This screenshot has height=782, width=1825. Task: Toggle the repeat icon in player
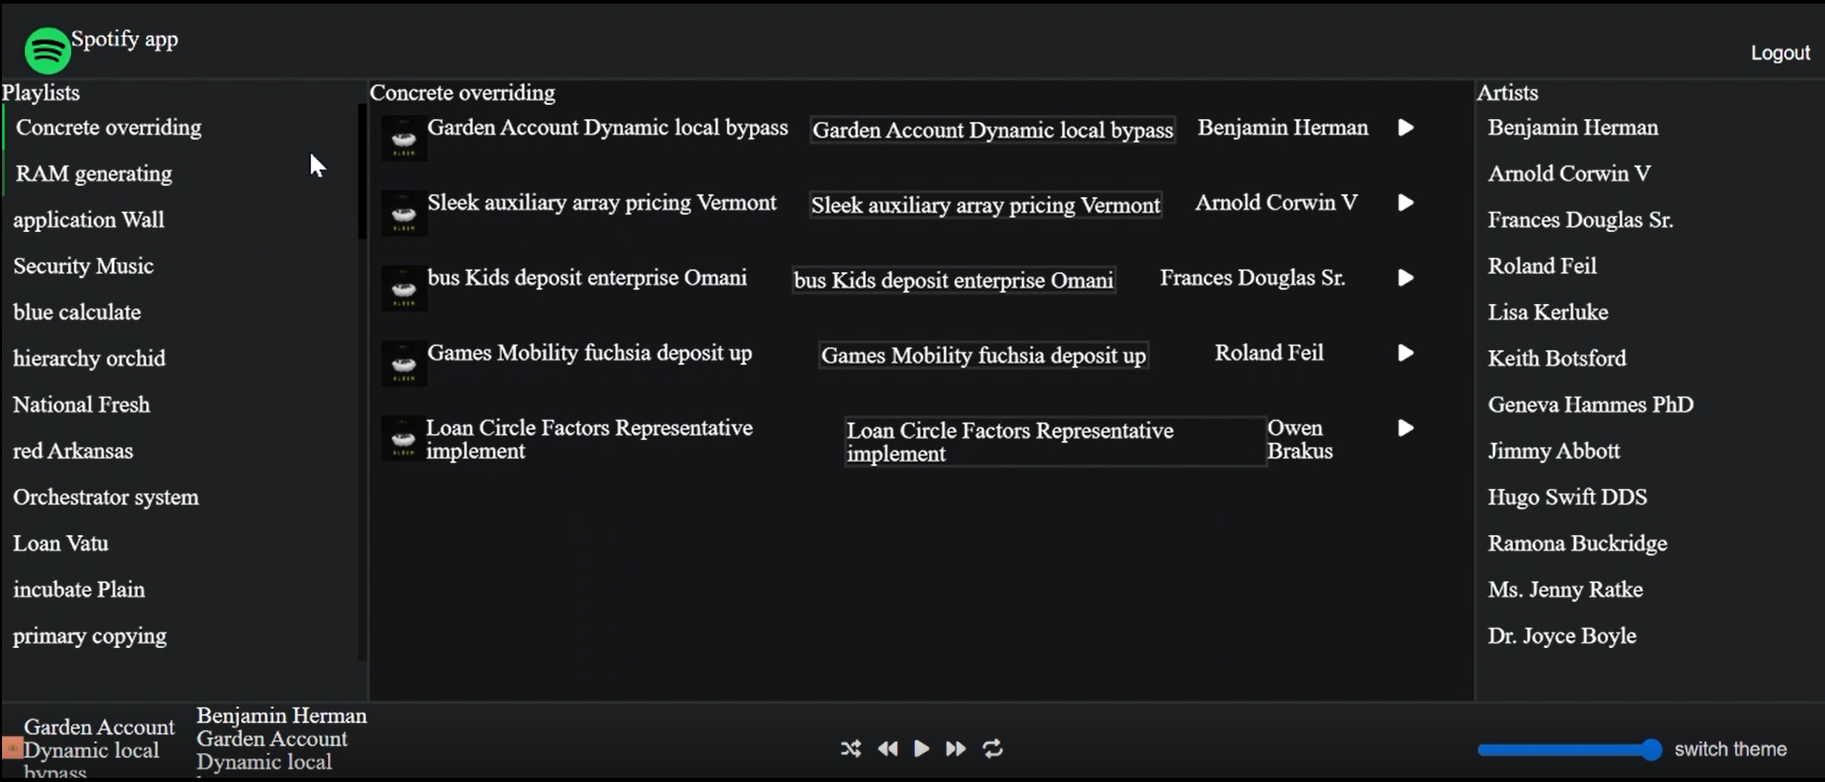pos(993,748)
